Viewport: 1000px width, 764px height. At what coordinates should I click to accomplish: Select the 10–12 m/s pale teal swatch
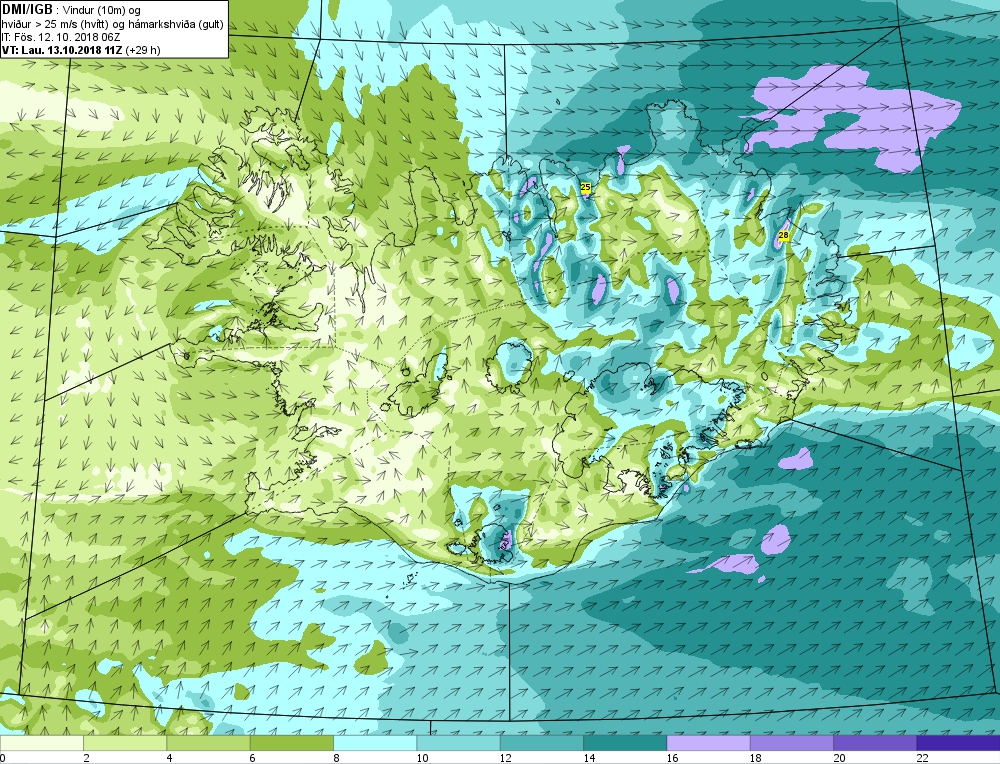tap(458, 743)
